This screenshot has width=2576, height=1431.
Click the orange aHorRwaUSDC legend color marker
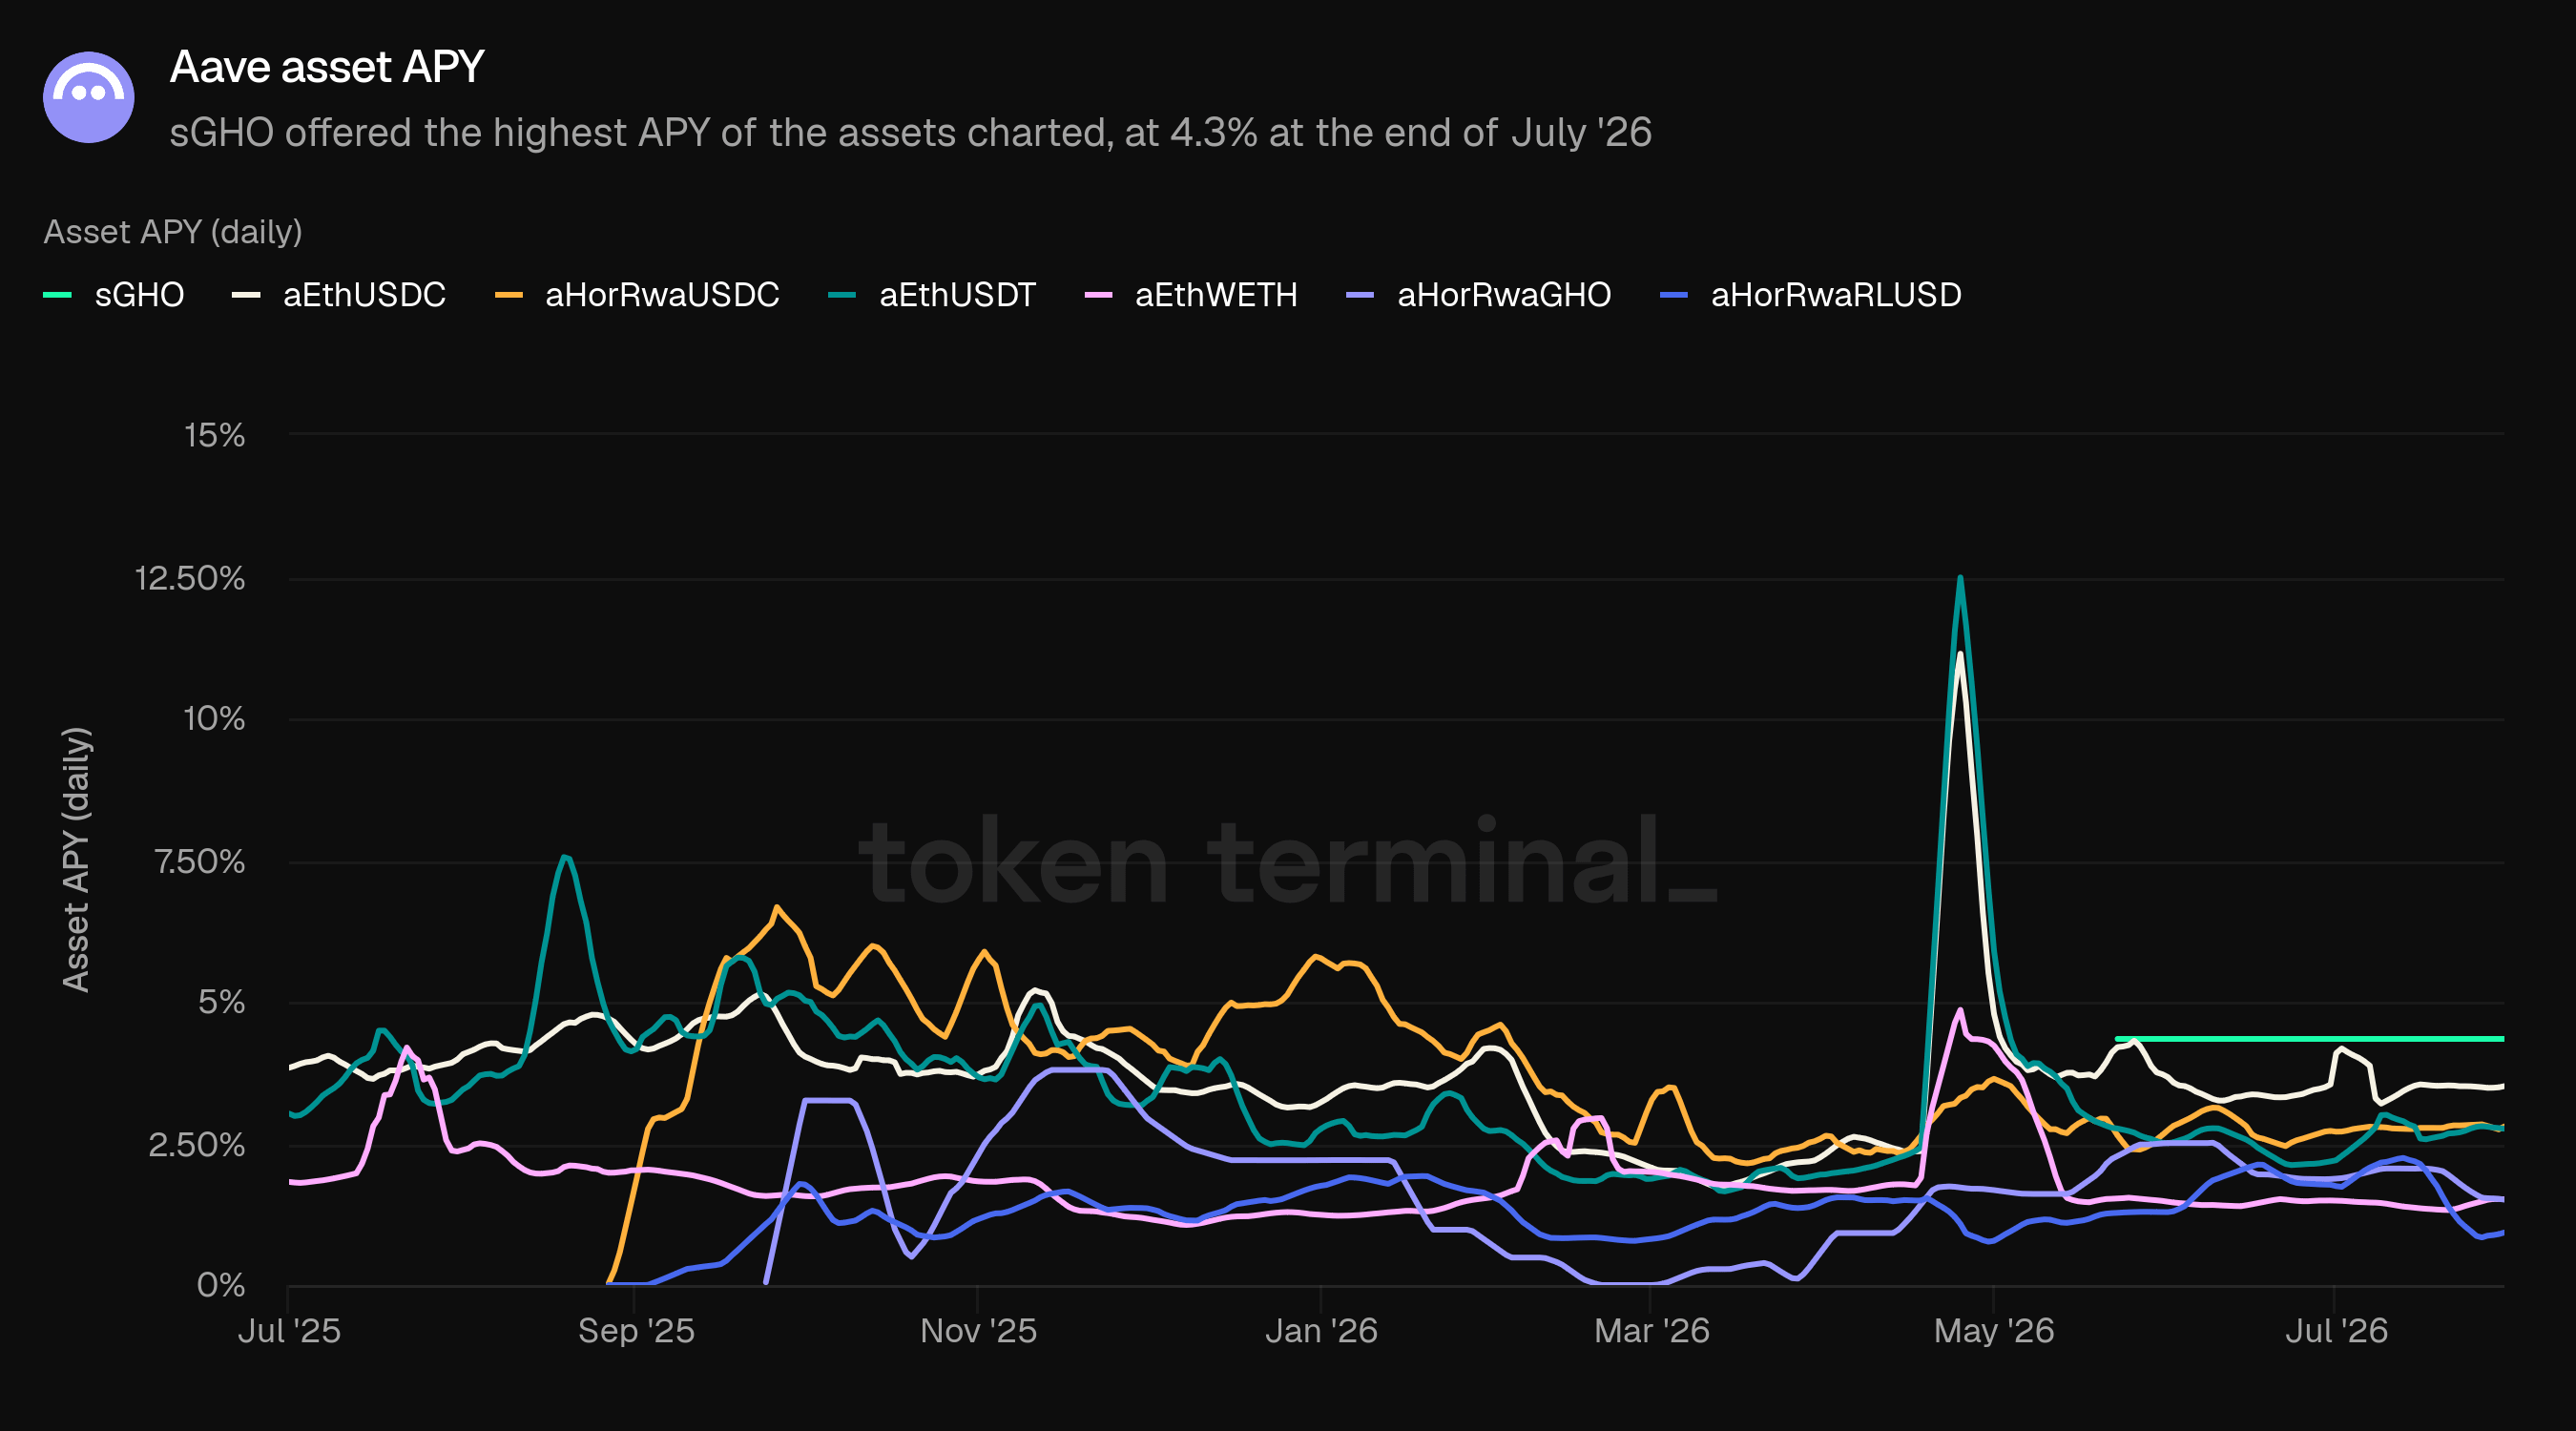[x=508, y=295]
